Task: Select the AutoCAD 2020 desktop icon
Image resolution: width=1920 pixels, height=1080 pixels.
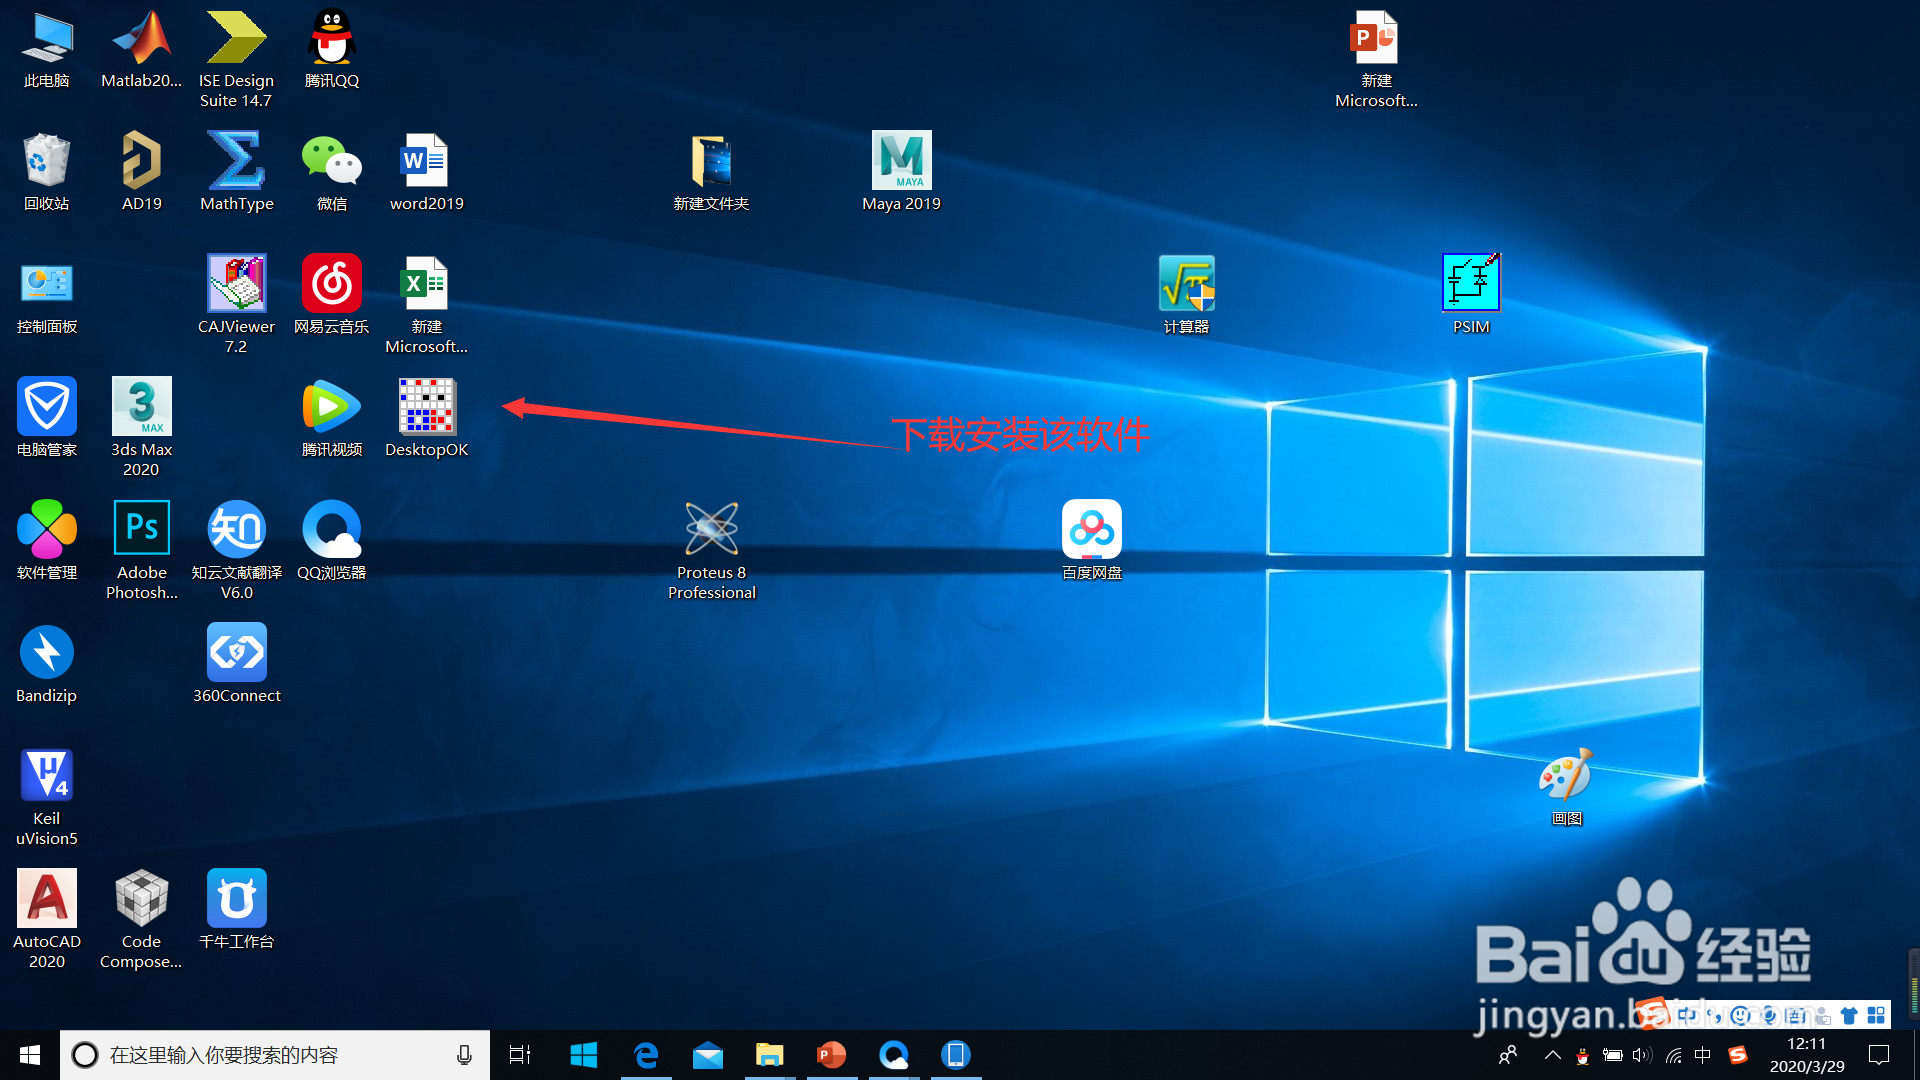Action: click(x=47, y=899)
